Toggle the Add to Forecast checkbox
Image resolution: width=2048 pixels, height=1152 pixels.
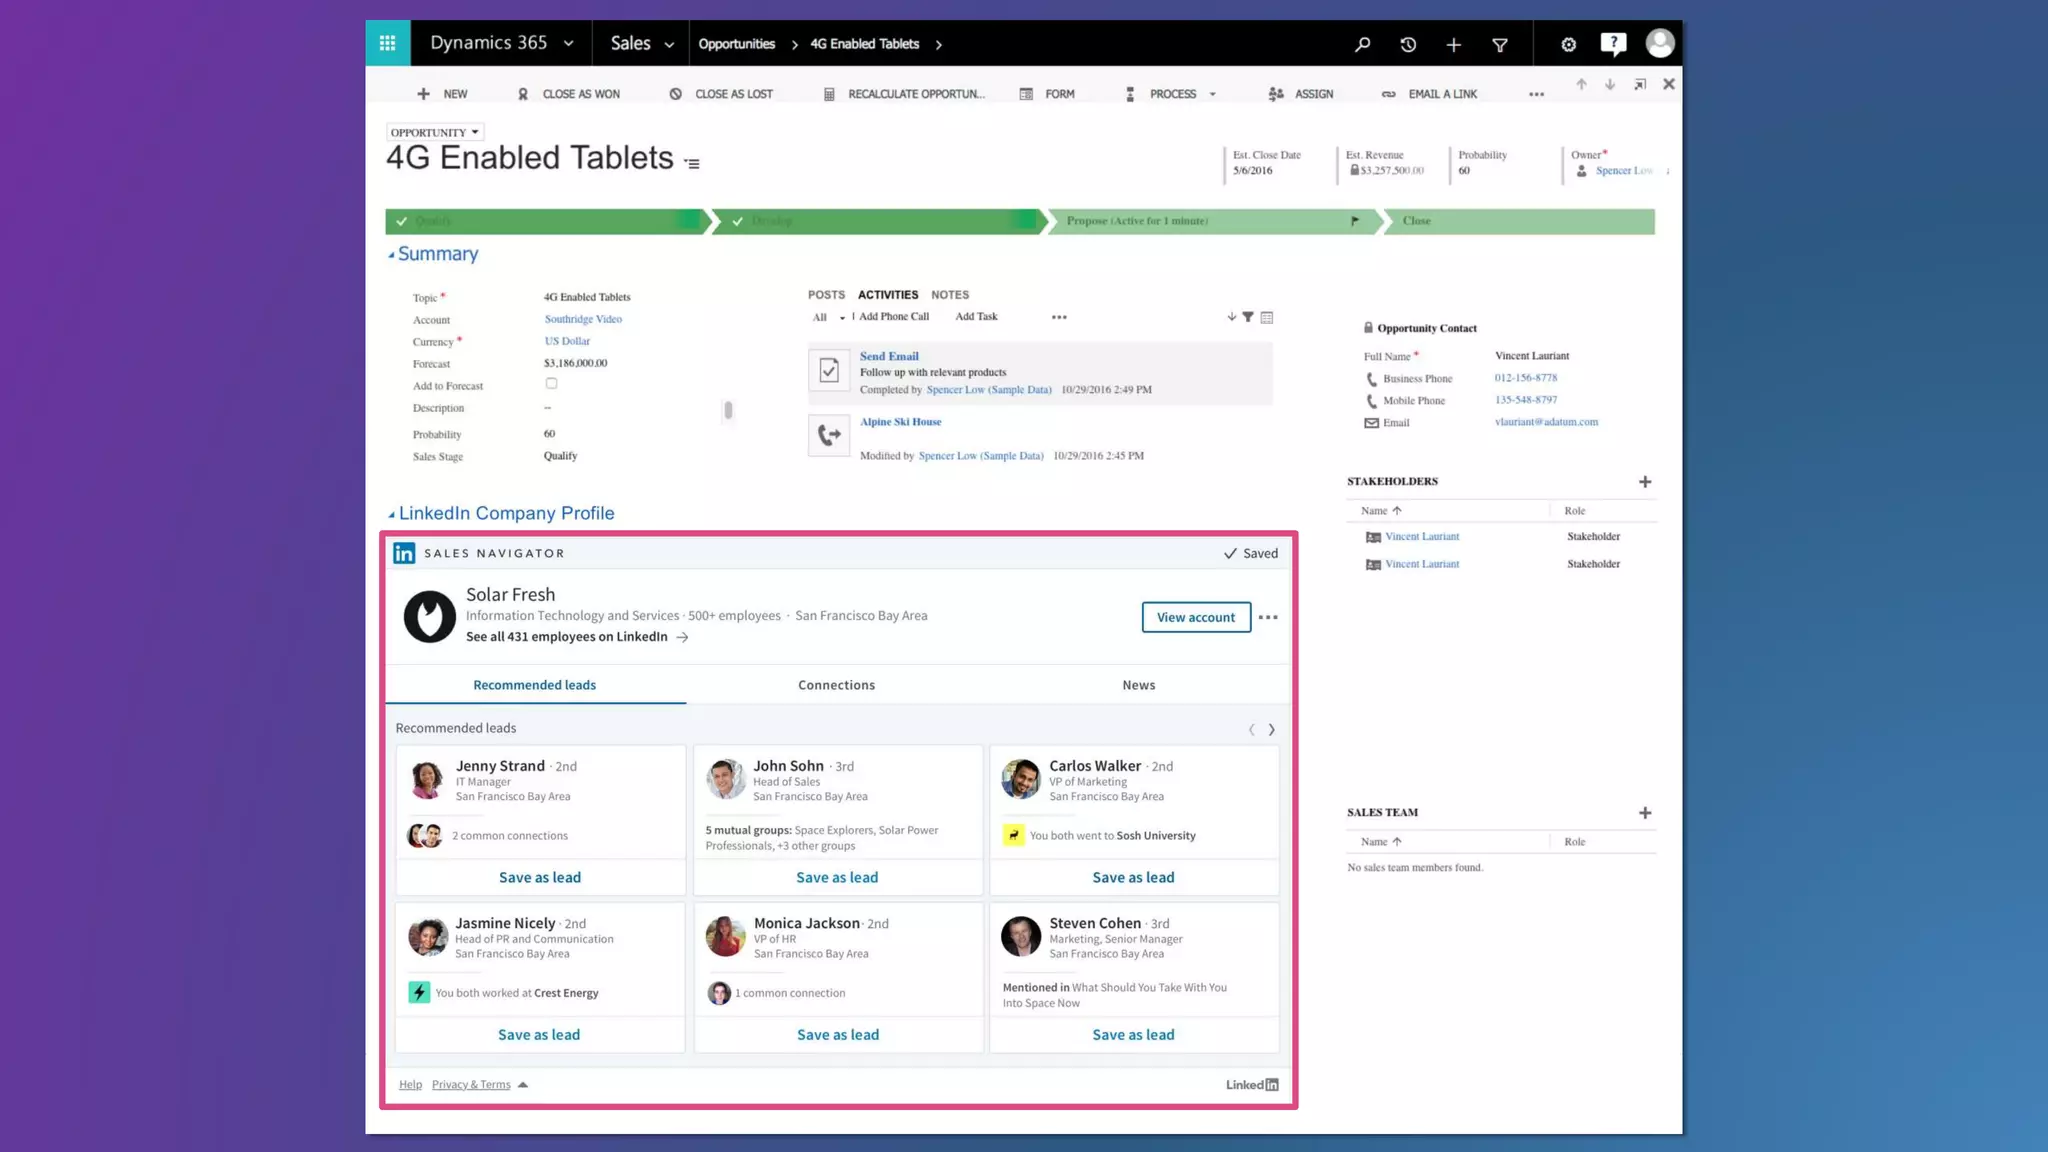[551, 384]
